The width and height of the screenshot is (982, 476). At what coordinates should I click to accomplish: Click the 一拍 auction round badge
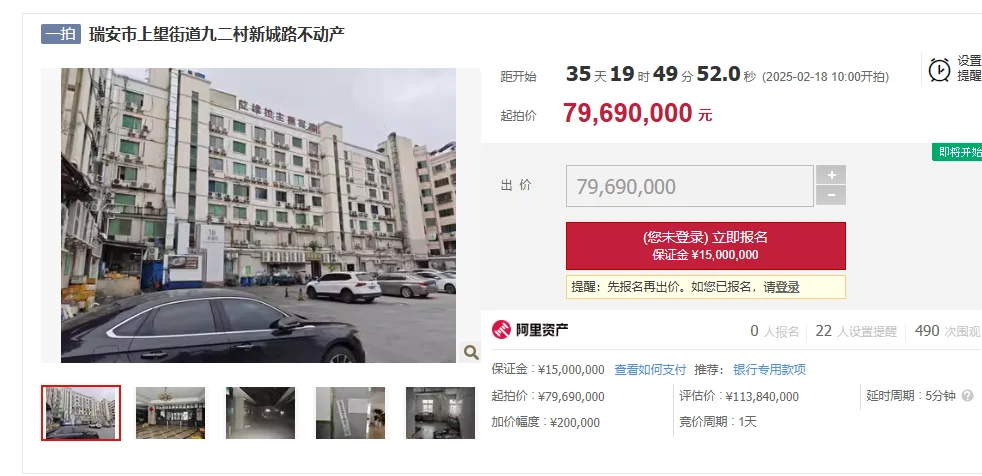point(61,34)
